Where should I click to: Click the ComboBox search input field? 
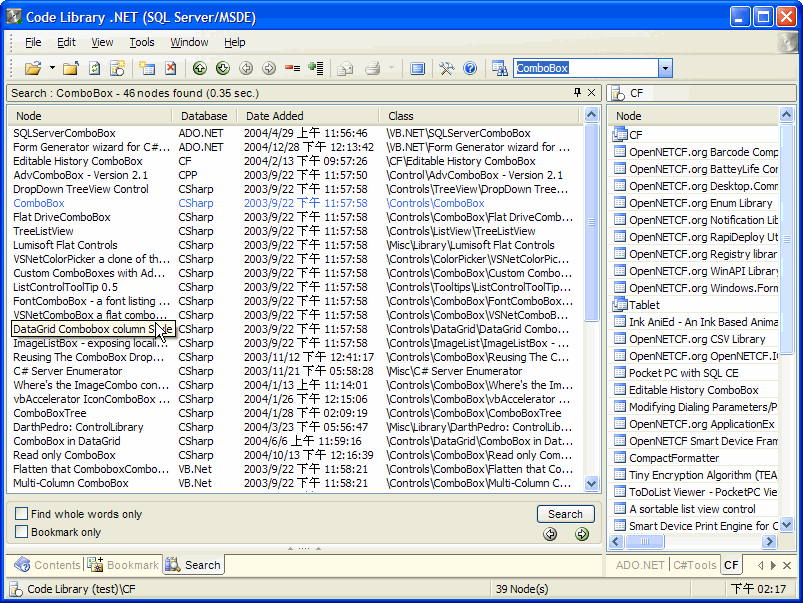[586, 68]
